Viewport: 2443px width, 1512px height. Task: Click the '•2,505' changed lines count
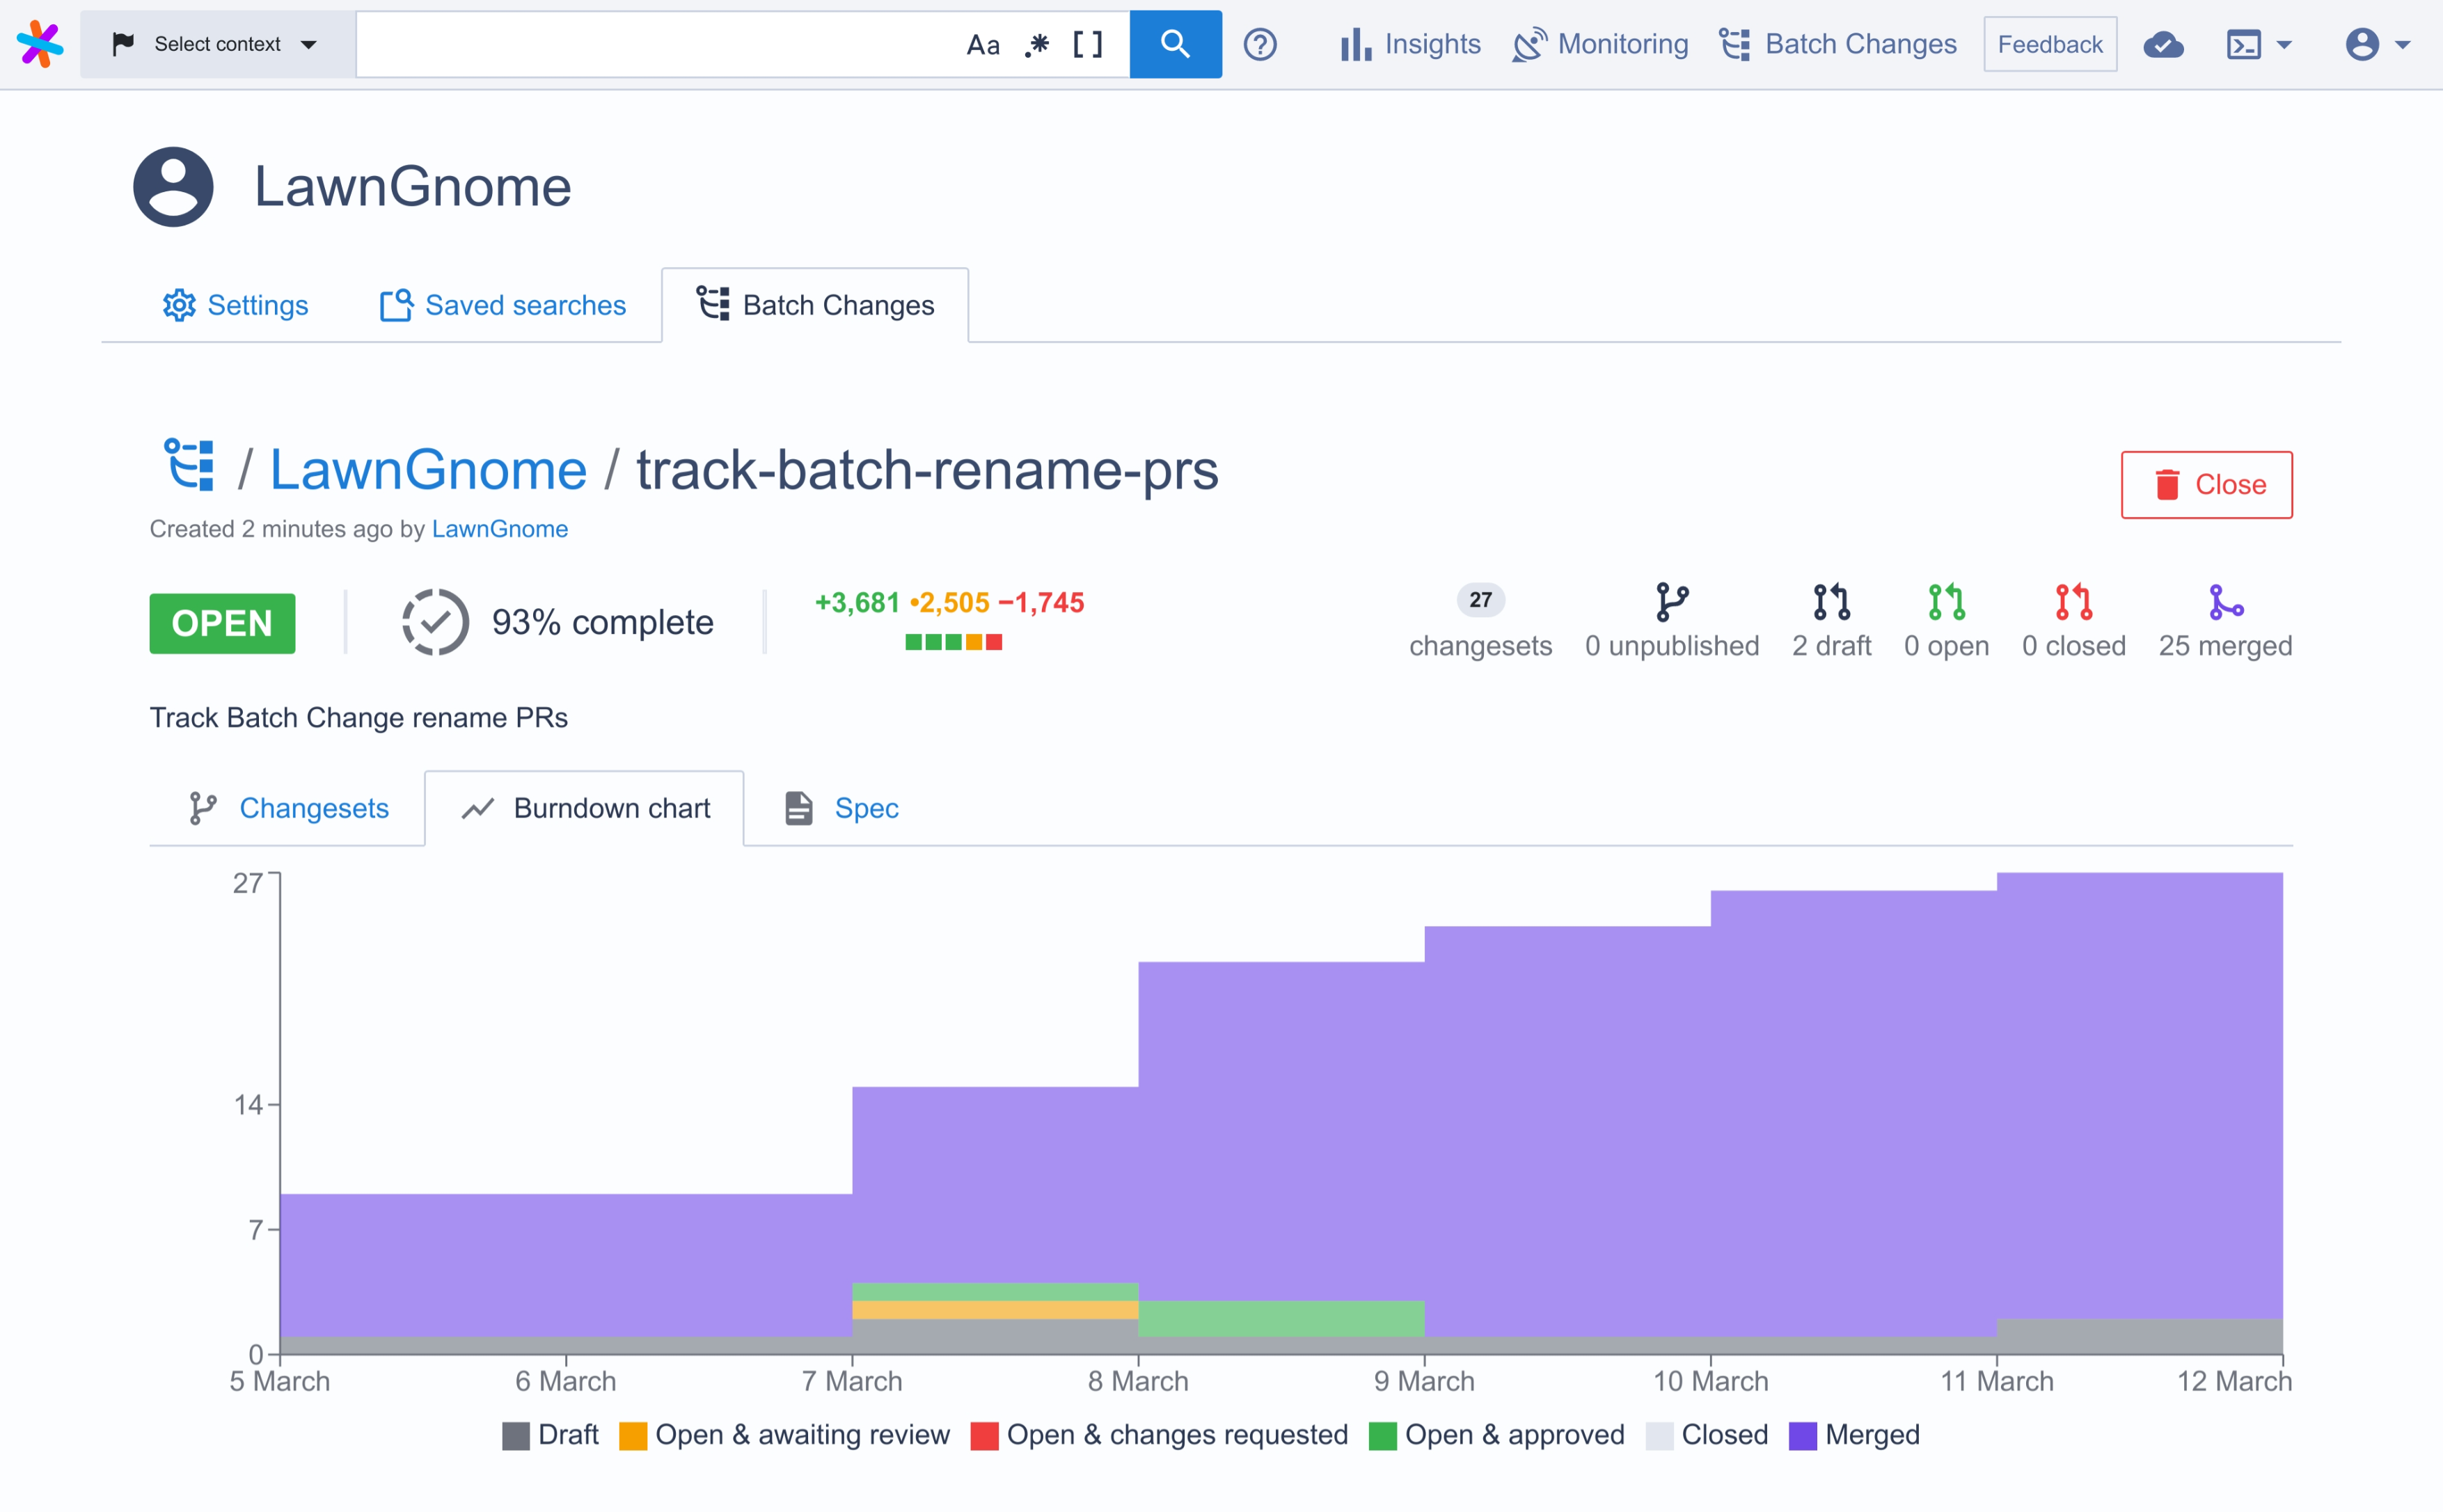(x=949, y=603)
